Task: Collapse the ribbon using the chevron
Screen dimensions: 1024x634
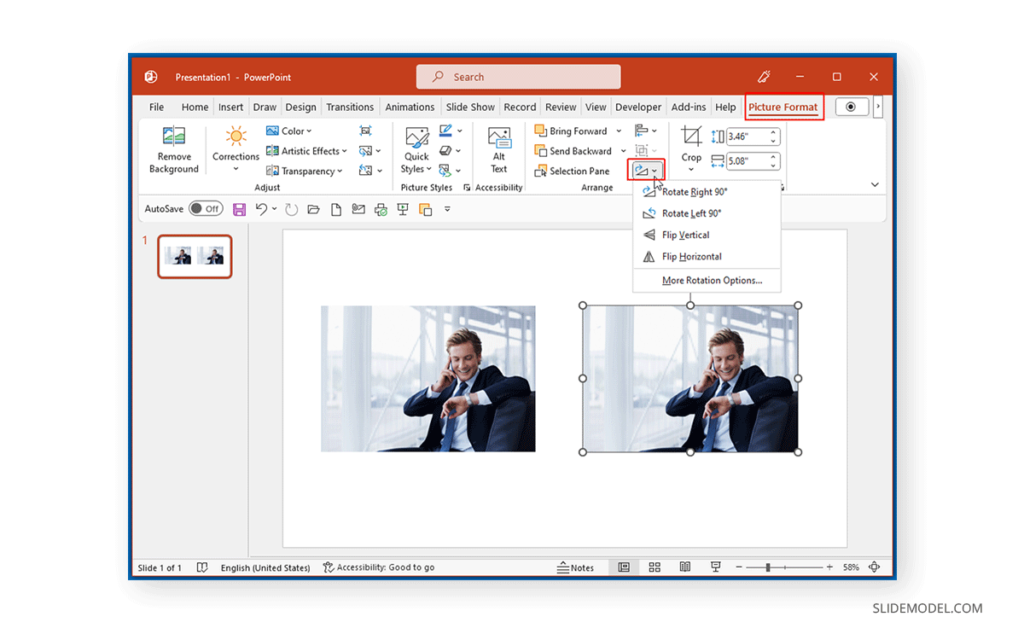Action: (875, 185)
